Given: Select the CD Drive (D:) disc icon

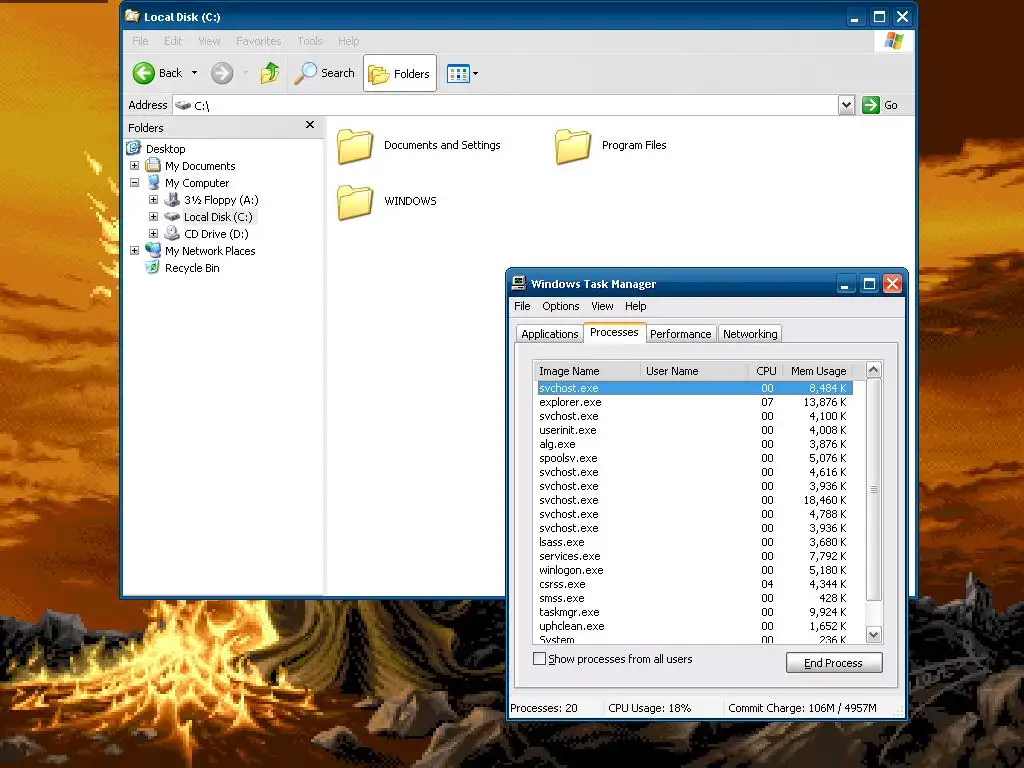Looking at the screenshot, I should (x=172, y=233).
